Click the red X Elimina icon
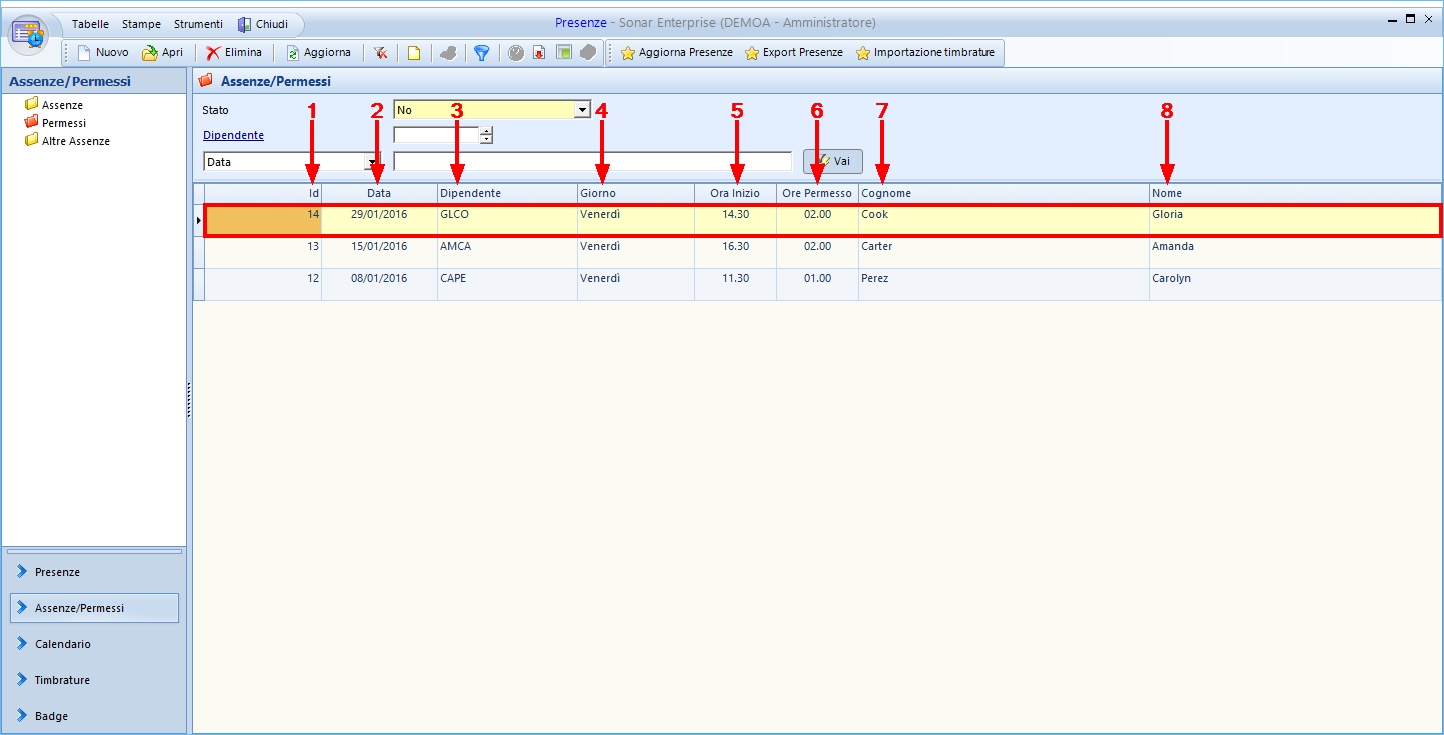Image resolution: width=1444 pixels, height=735 pixels. click(x=213, y=53)
